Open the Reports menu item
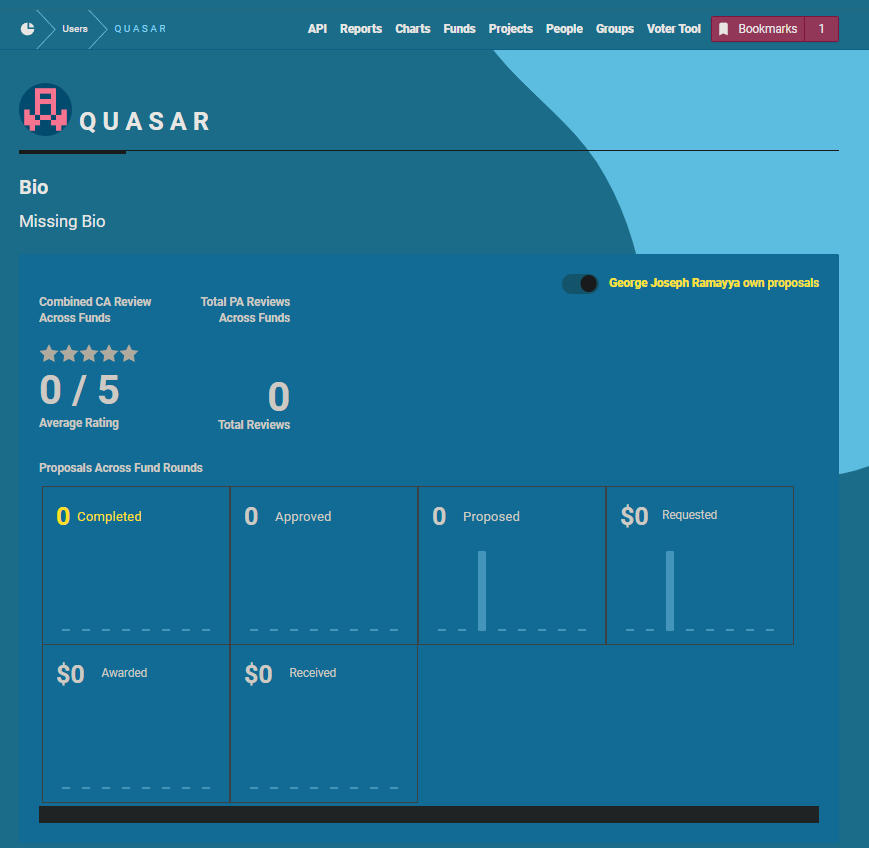 point(361,29)
